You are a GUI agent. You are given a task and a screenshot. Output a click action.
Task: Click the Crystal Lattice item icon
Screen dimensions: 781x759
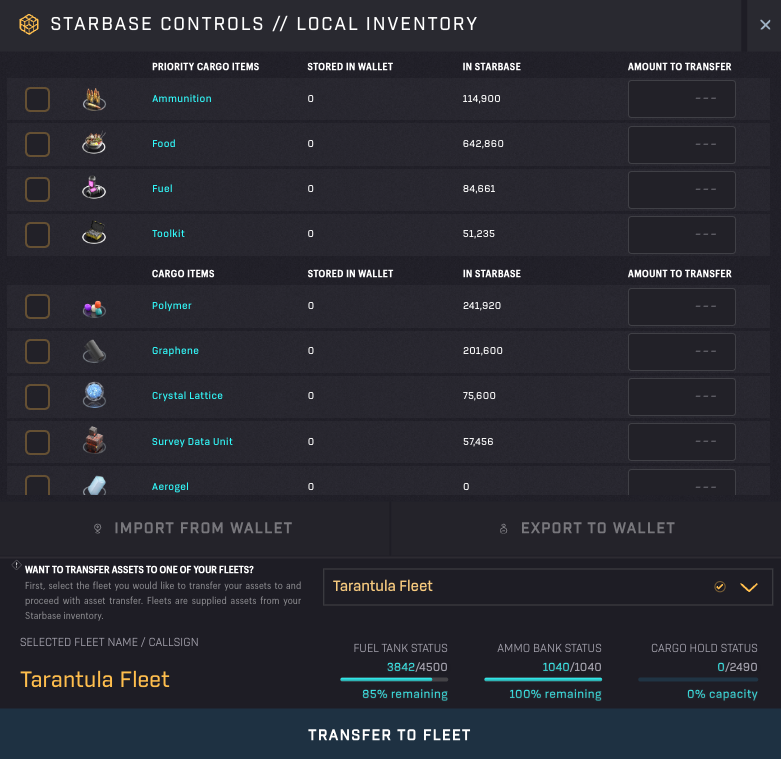click(x=94, y=395)
